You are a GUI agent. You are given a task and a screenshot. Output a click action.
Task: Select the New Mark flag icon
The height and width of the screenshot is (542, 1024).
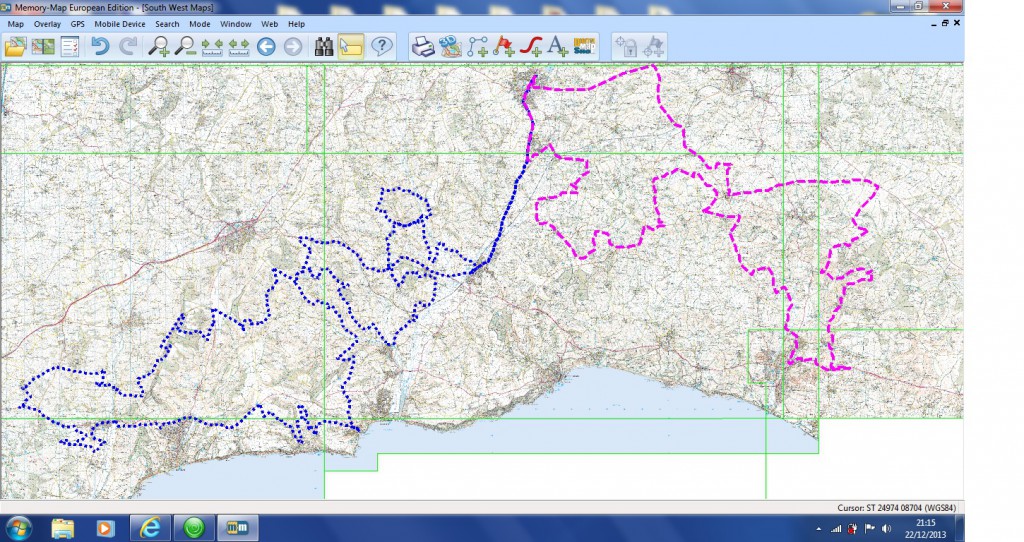coord(504,46)
